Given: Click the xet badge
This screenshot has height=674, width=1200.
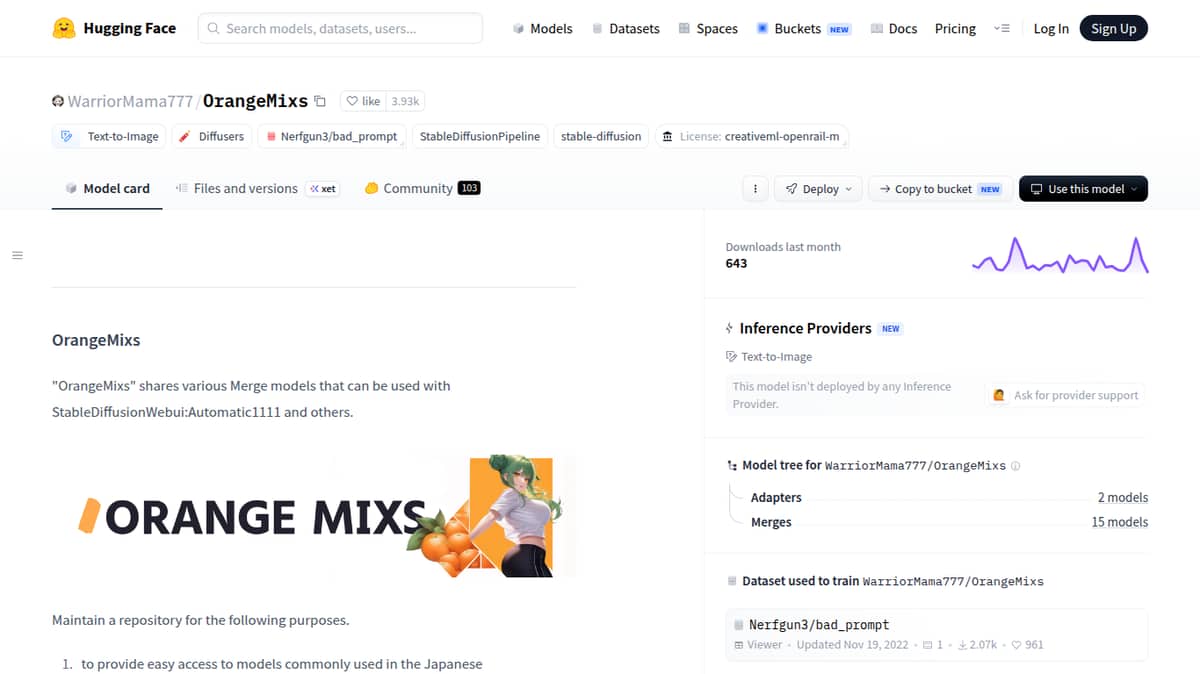Looking at the screenshot, I should 322,188.
